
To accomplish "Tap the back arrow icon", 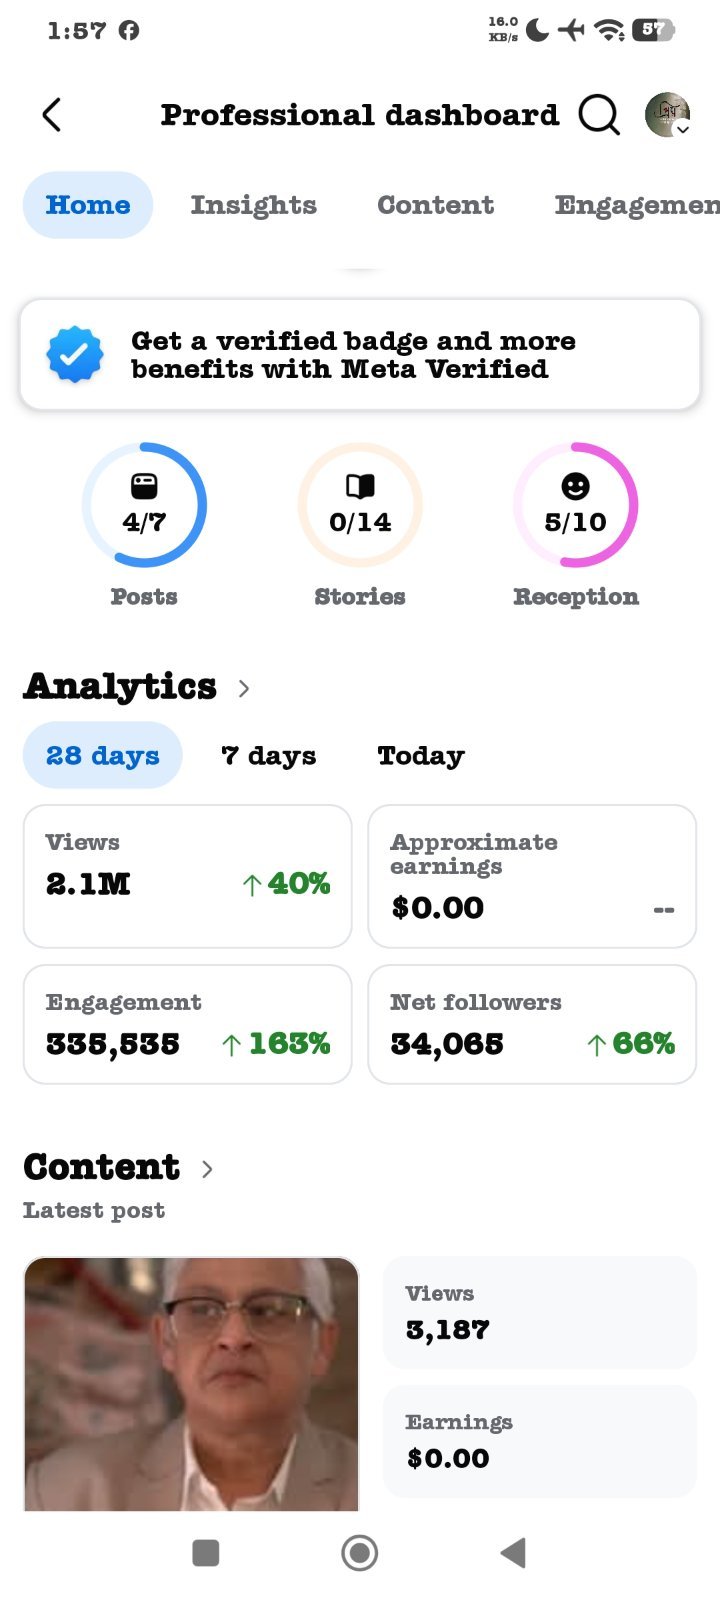I will click(52, 115).
